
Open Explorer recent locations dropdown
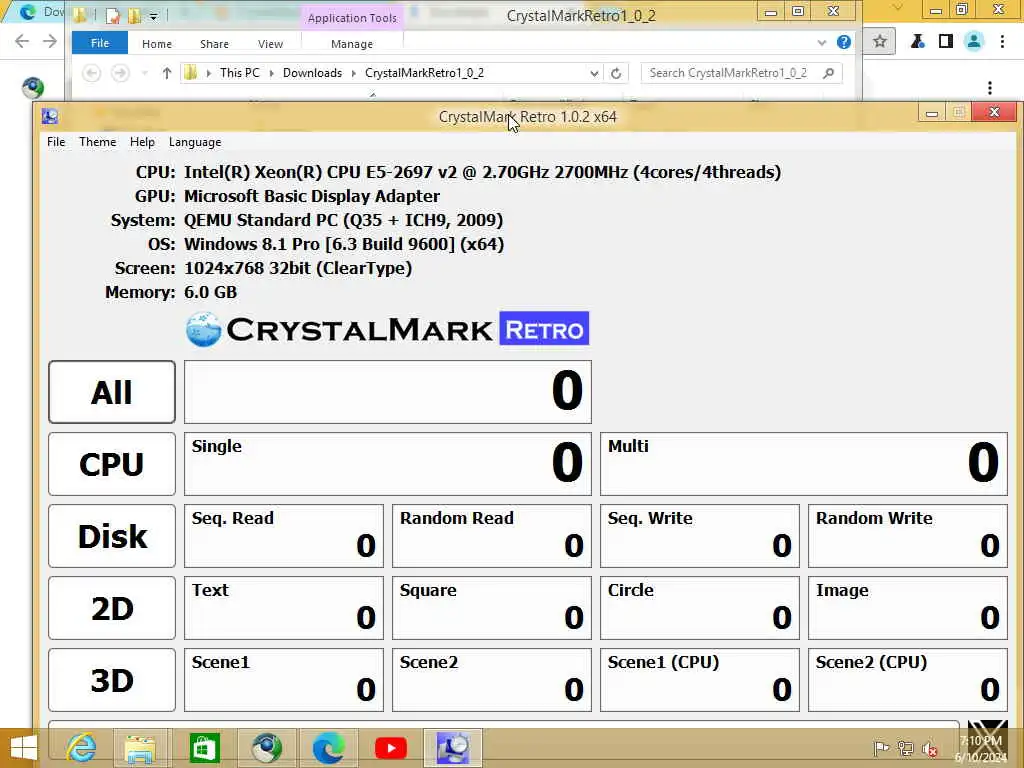coord(144,73)
